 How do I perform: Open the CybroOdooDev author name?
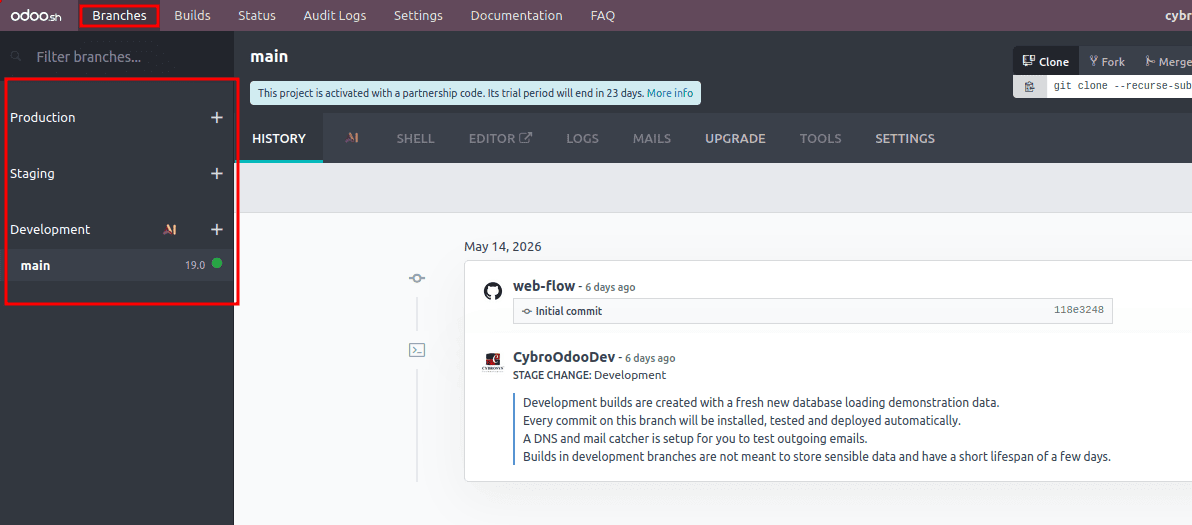click(564, 357)
